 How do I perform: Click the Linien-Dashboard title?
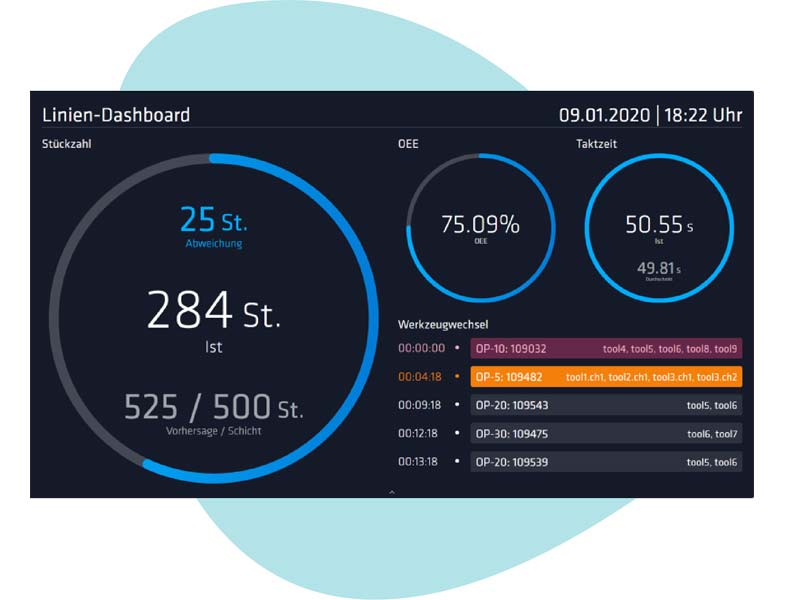coord(116,115)
